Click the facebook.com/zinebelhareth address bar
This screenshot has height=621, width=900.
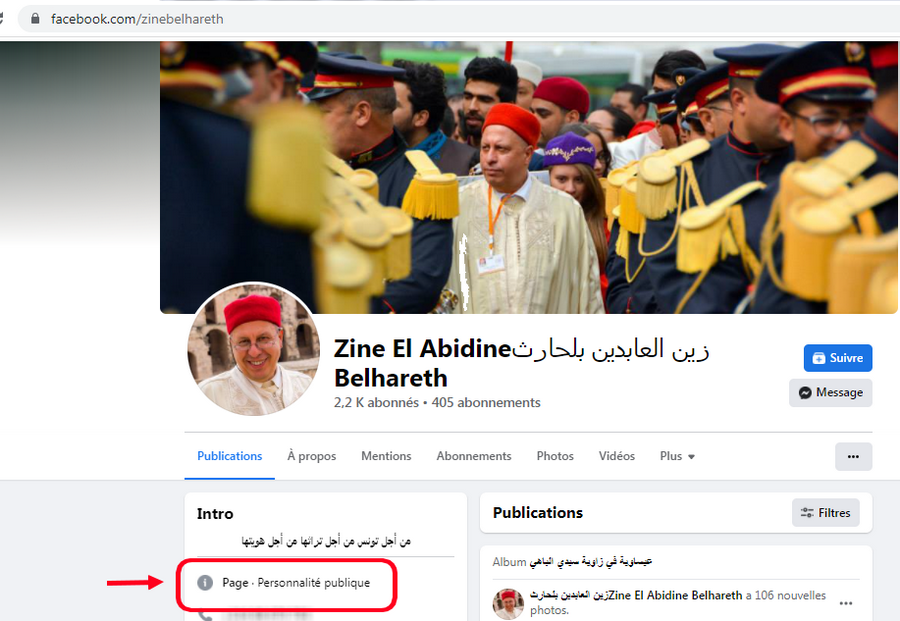pos(459,19)
